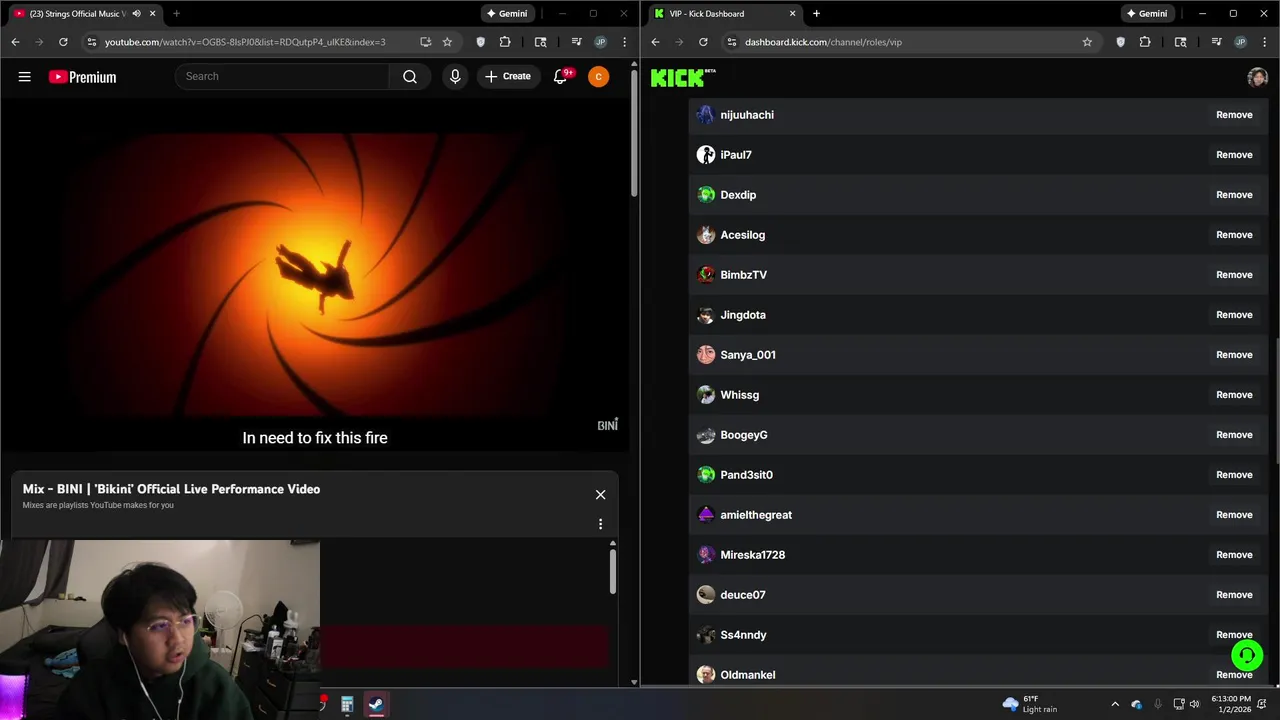This screenshot has height=720, width=1280.
Task: Remove VIP iPaul7
Action: pyautogui.click(x=1234, y=155)
